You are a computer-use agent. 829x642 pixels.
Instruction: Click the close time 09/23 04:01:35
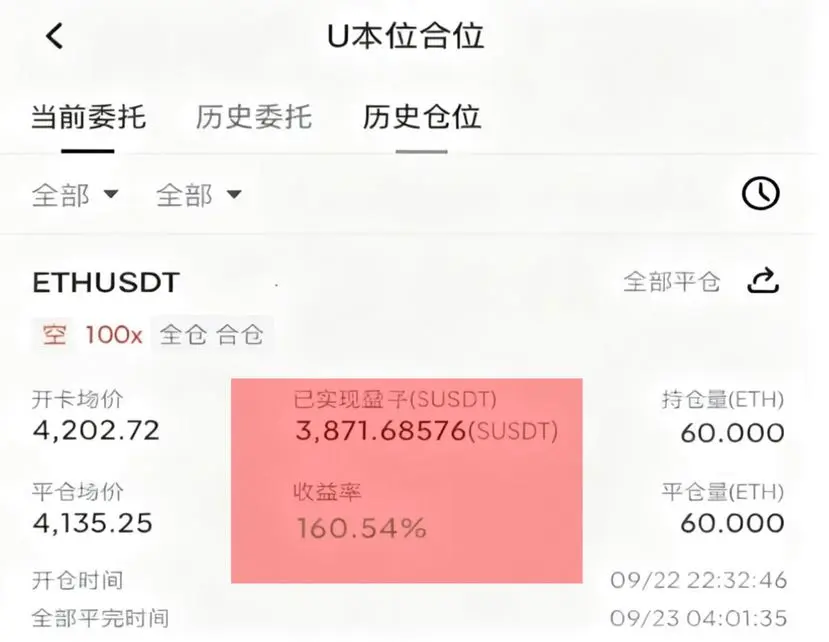(698, 618)
